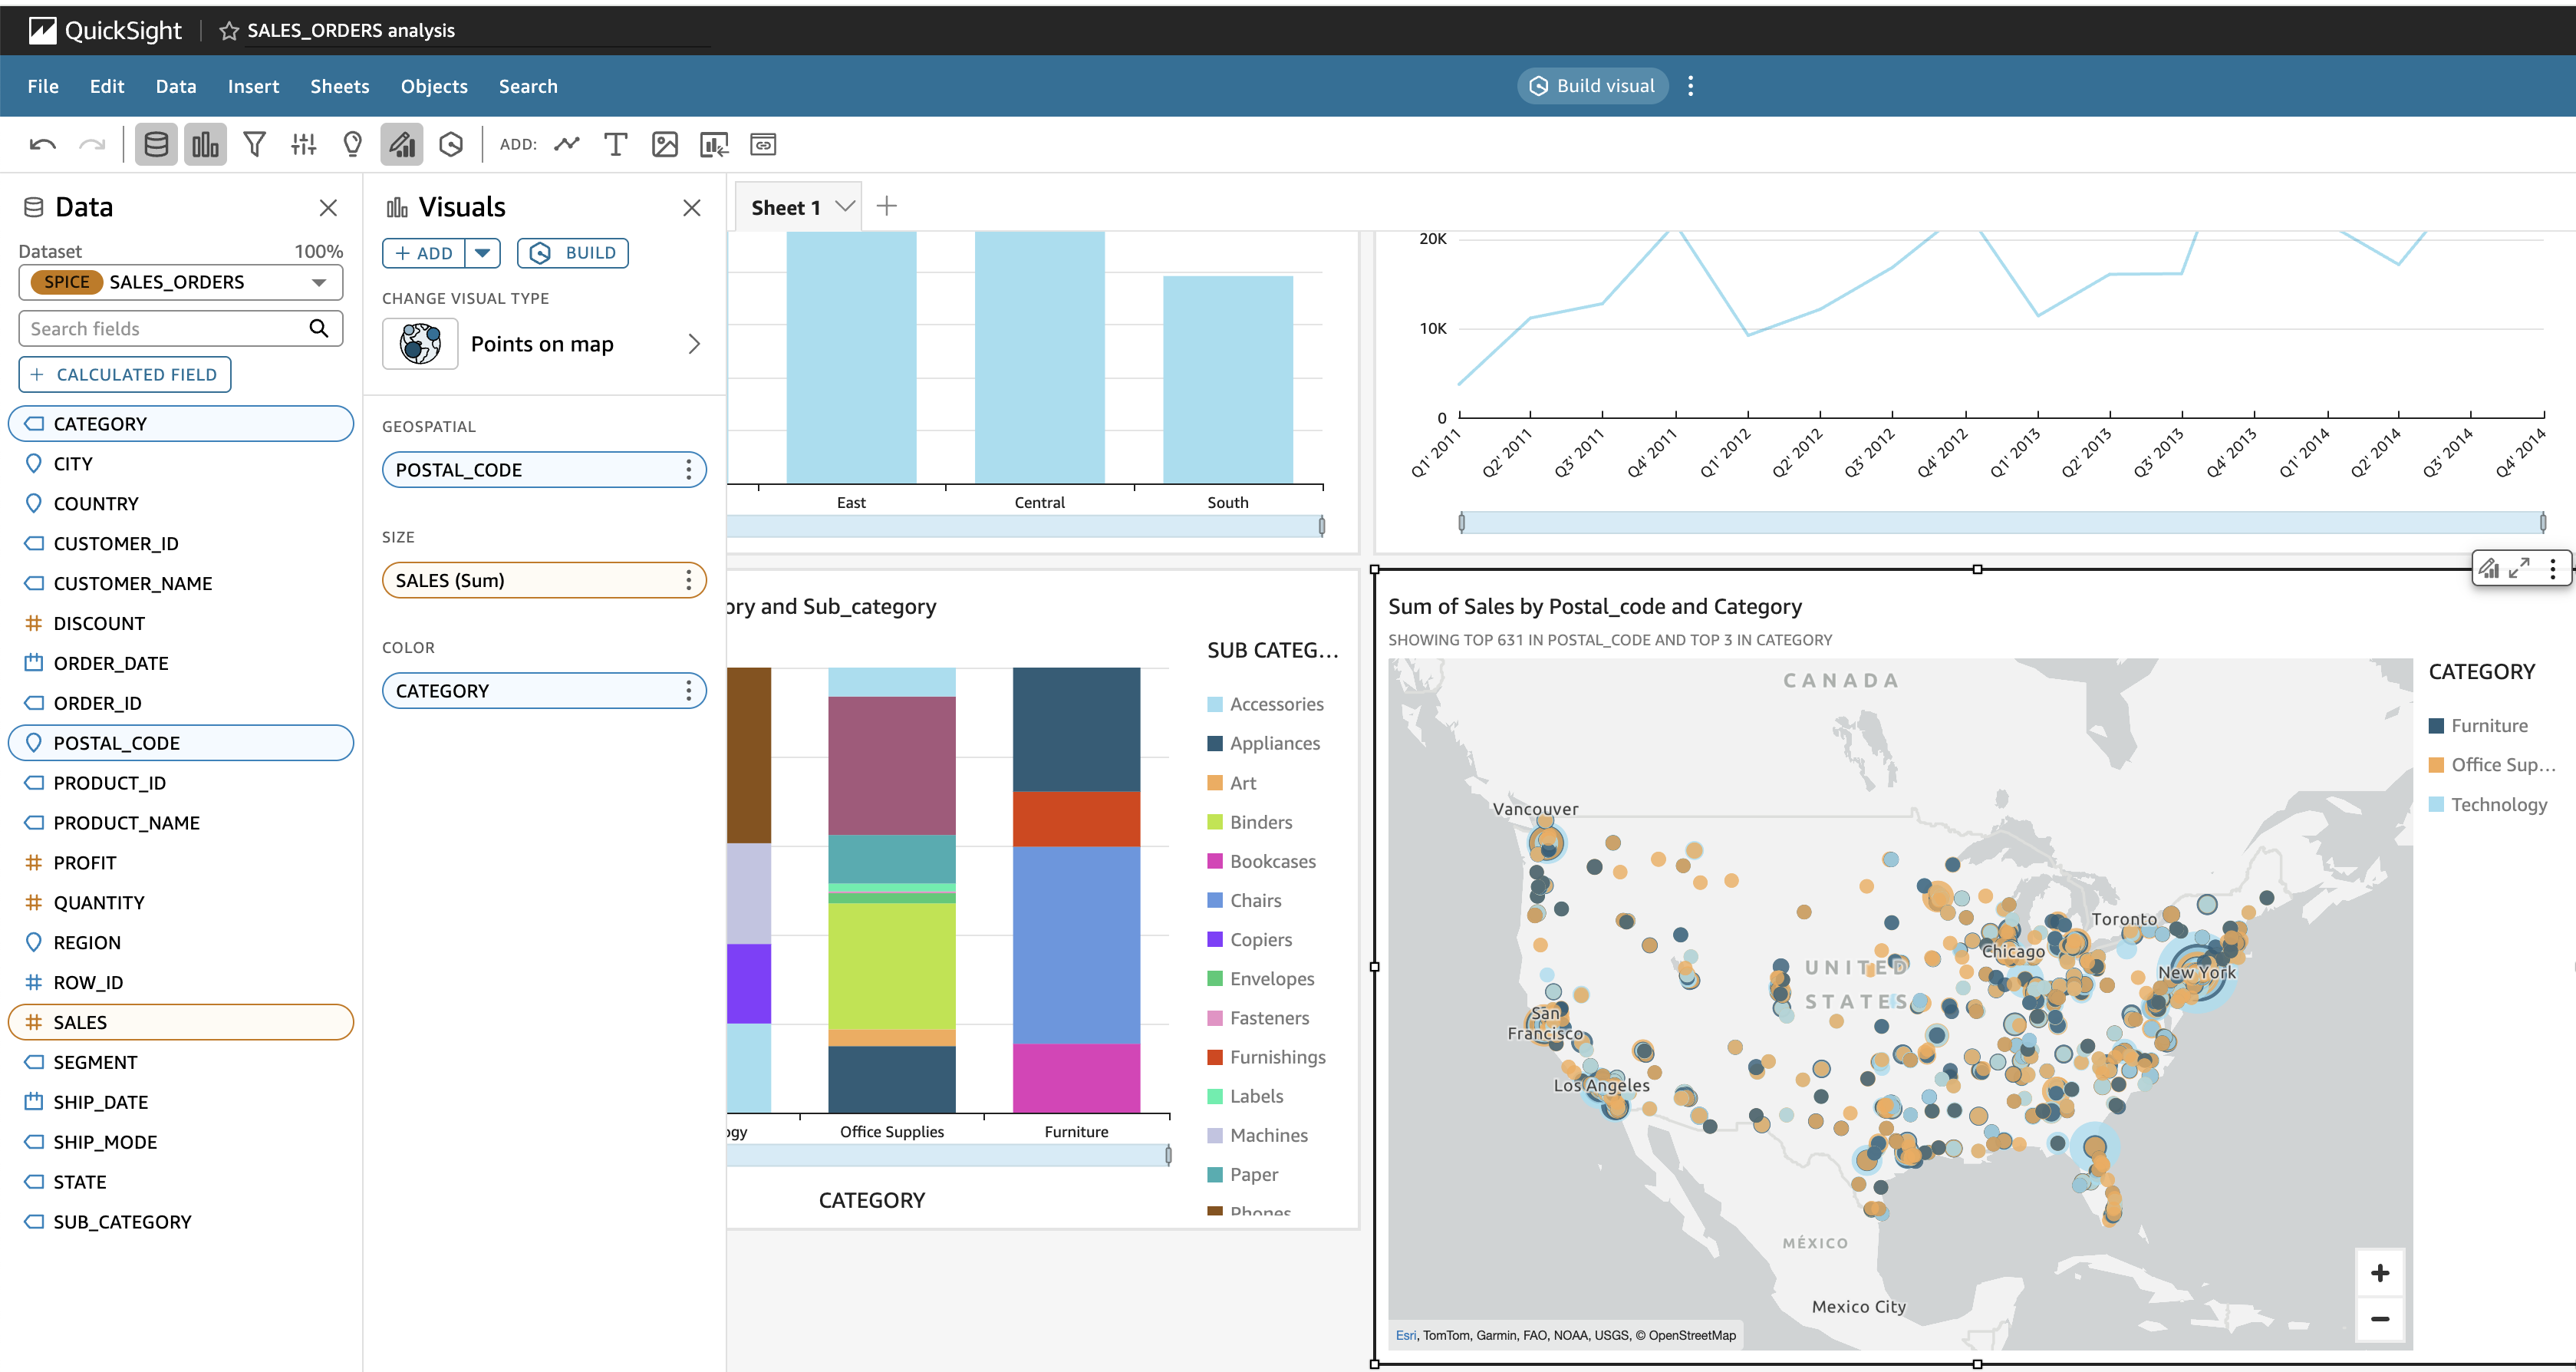Toggle the Data pane database icon

click(156, 145)
